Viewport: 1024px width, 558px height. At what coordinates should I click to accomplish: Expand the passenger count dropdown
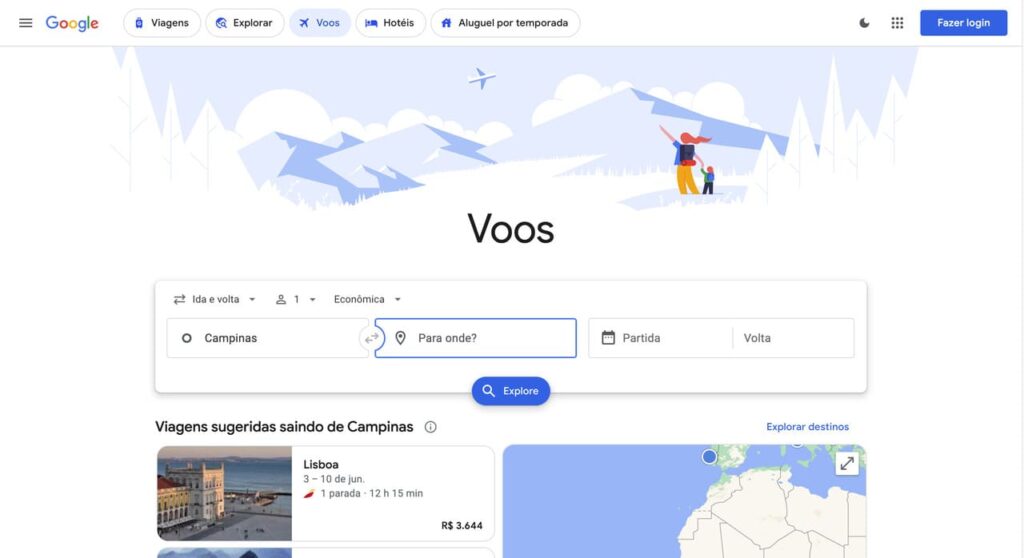pyautogui.click(x=296, y=299)
